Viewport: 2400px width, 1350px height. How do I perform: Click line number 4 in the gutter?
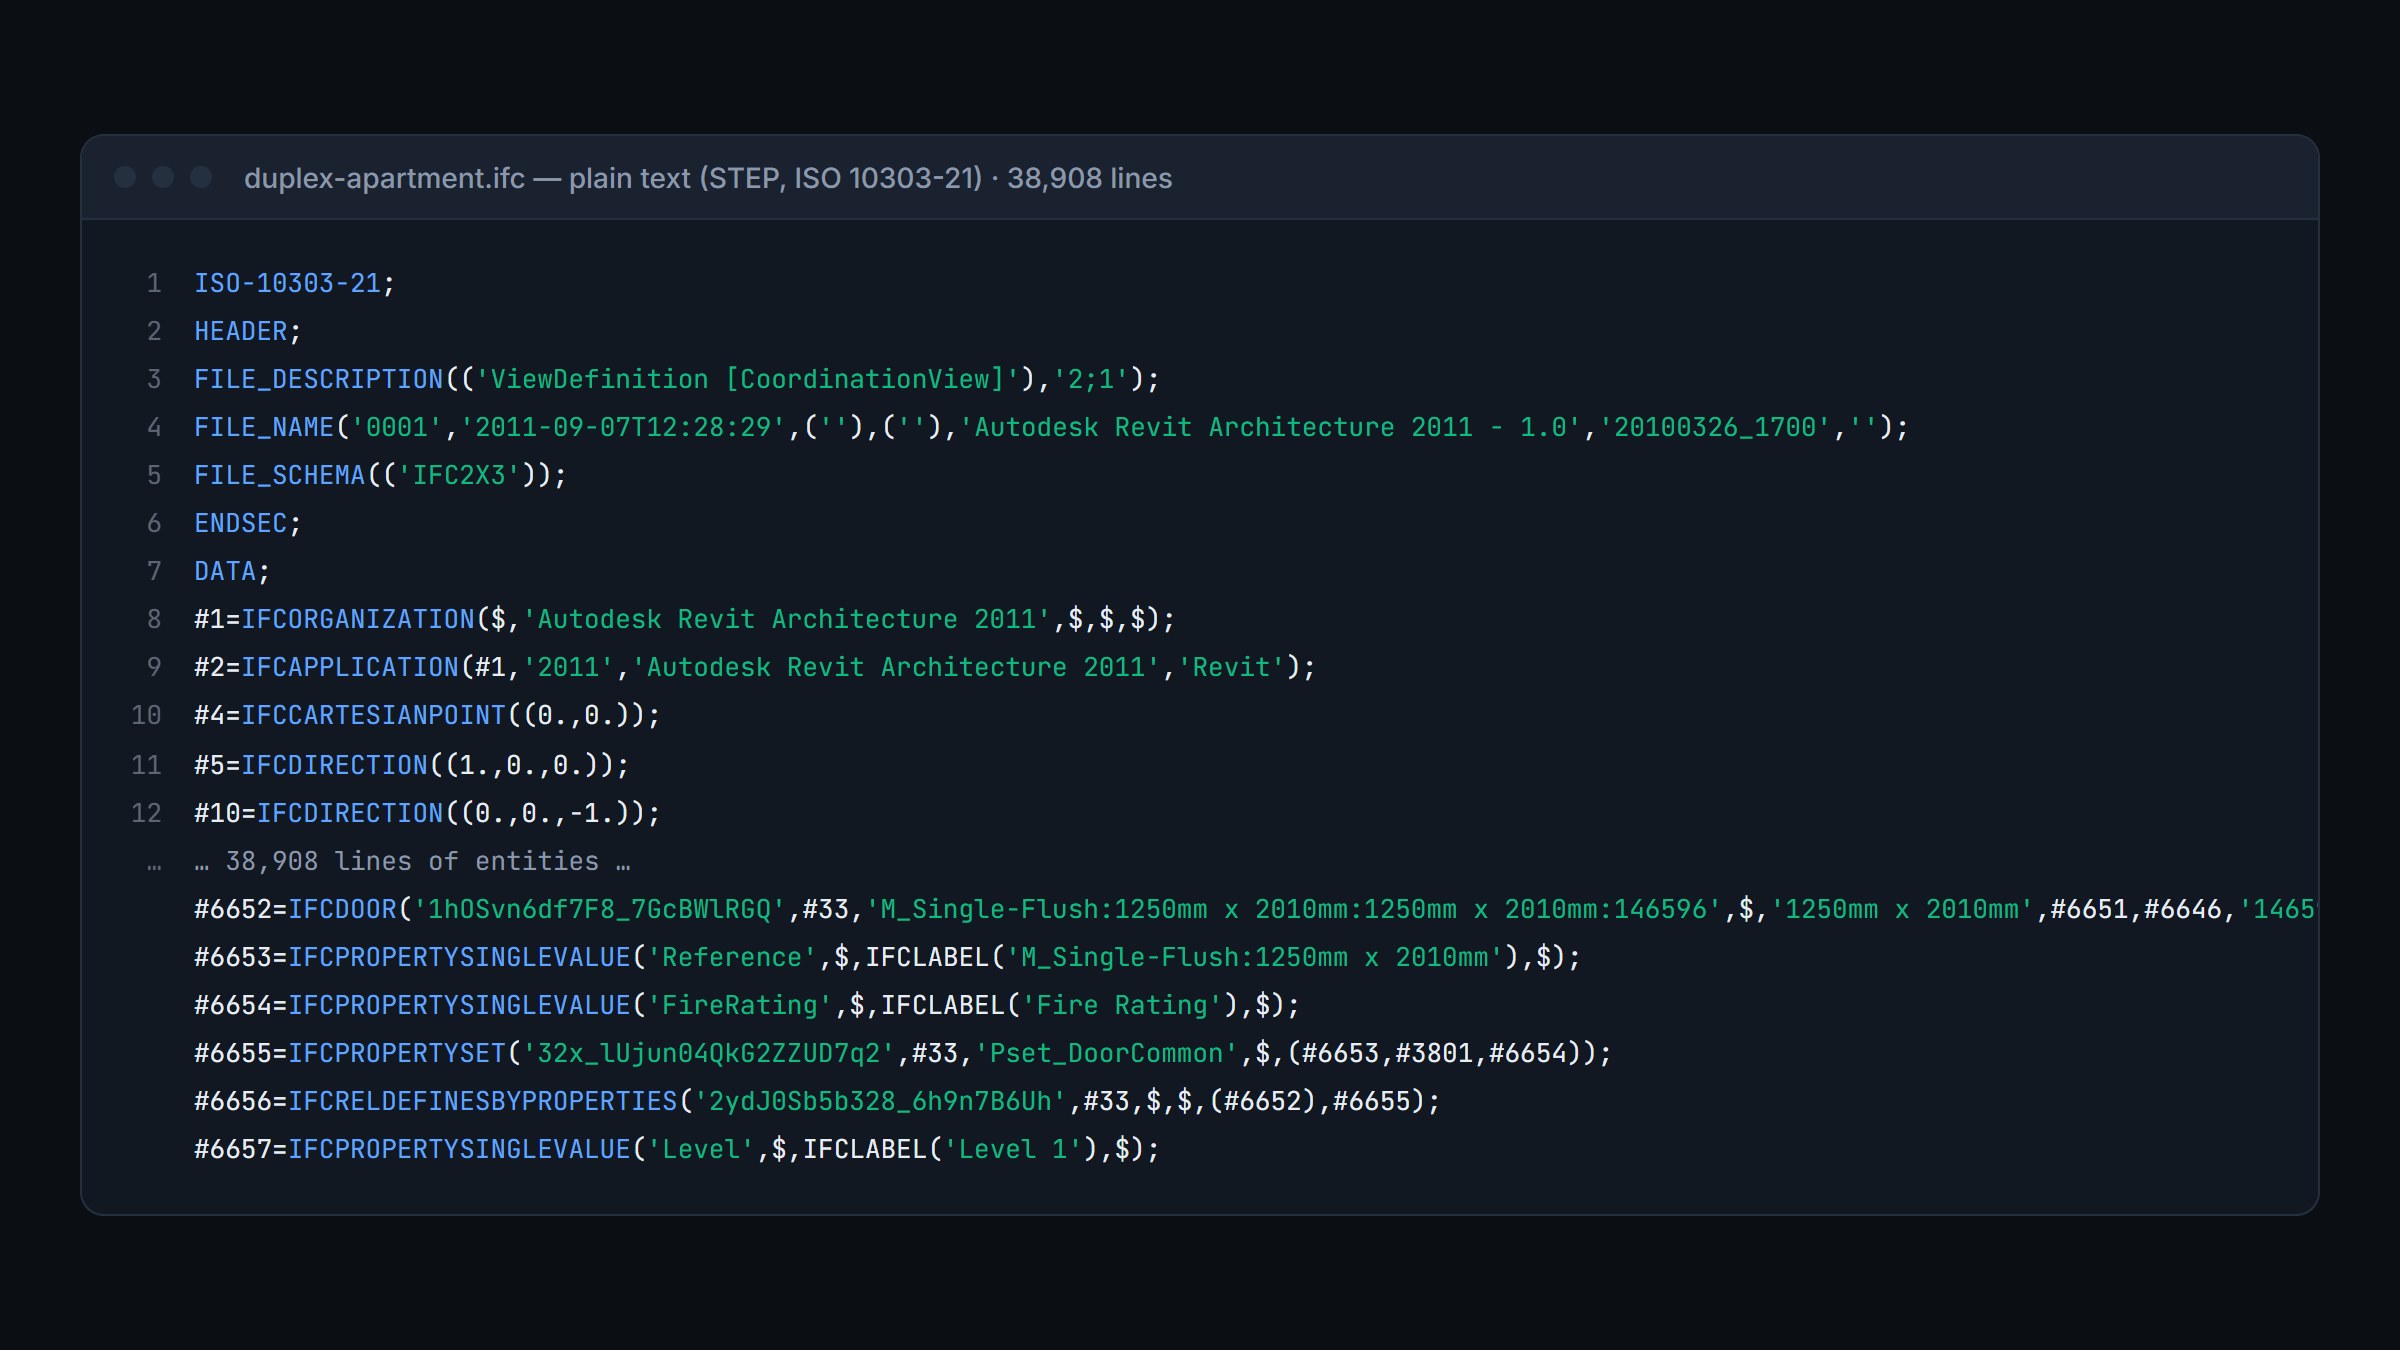pos(154,427)
